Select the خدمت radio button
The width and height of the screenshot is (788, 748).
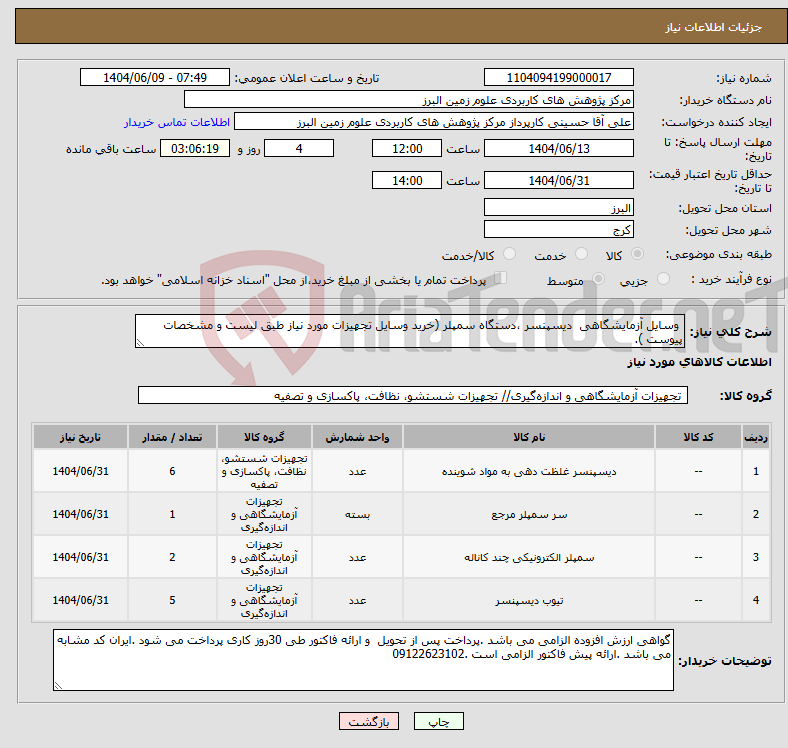tap(581, 254)
